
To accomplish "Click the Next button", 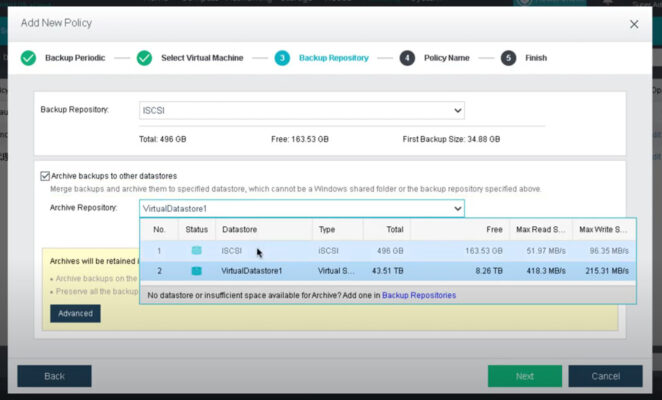I will 525,376.
